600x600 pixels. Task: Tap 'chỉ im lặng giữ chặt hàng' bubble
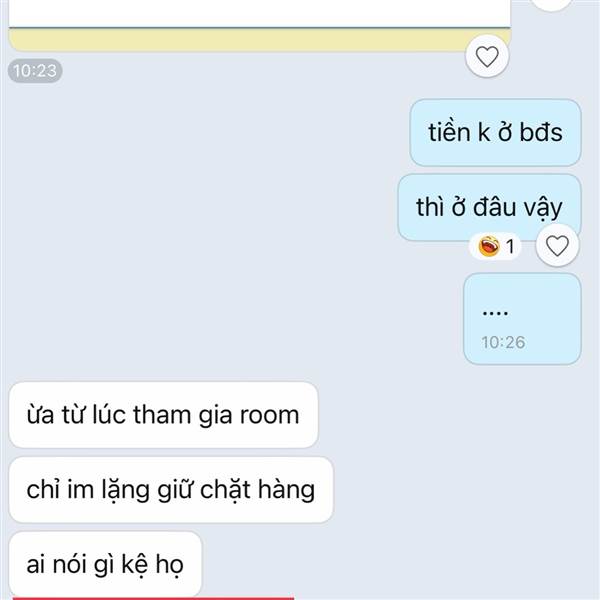[x=171, y=489]
